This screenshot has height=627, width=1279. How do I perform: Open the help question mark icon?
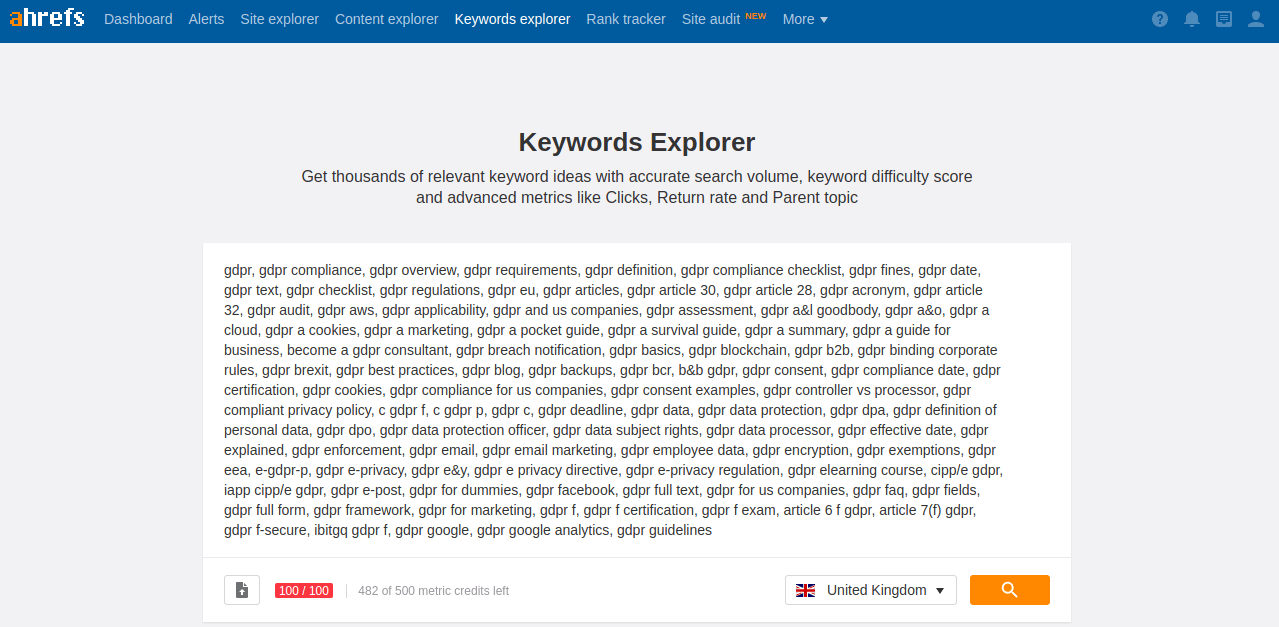pos(1160,19)
